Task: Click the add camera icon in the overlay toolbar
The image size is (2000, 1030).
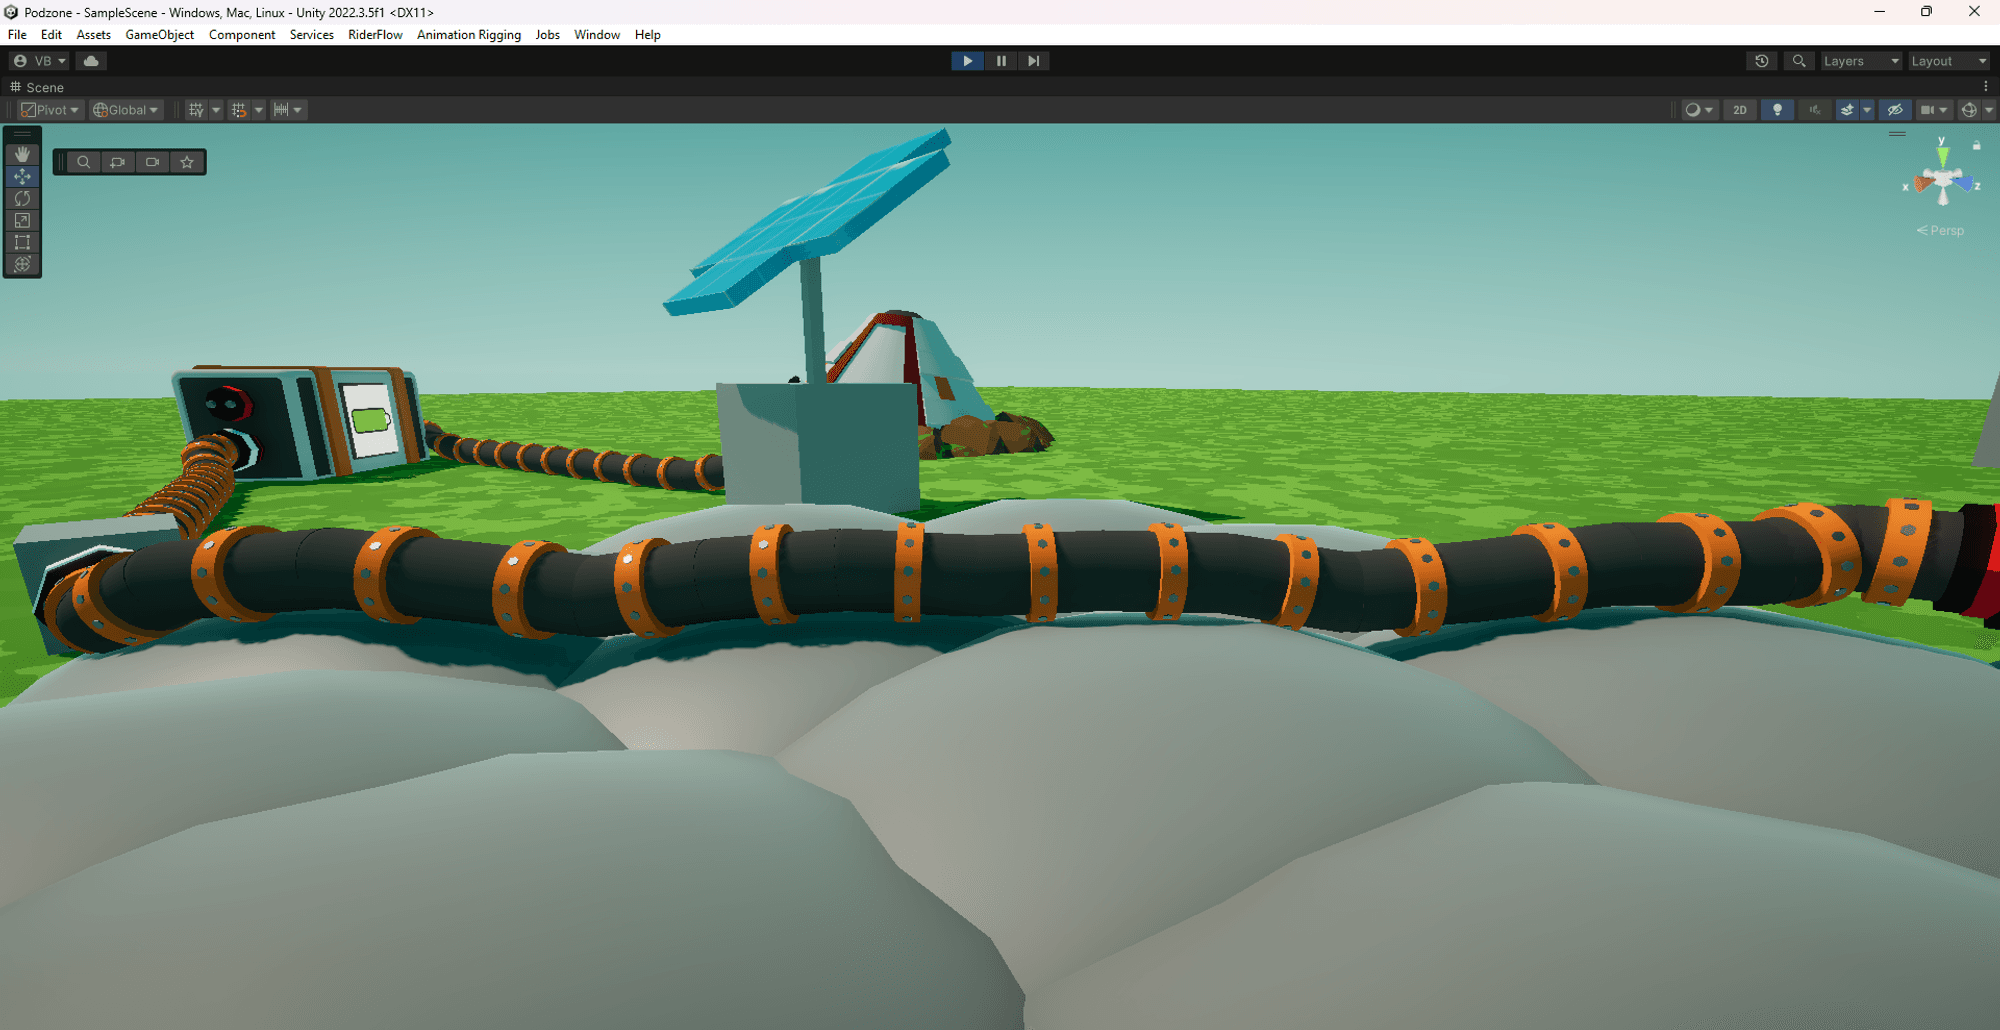Action: pyautogui.click(x=118, y=162)
